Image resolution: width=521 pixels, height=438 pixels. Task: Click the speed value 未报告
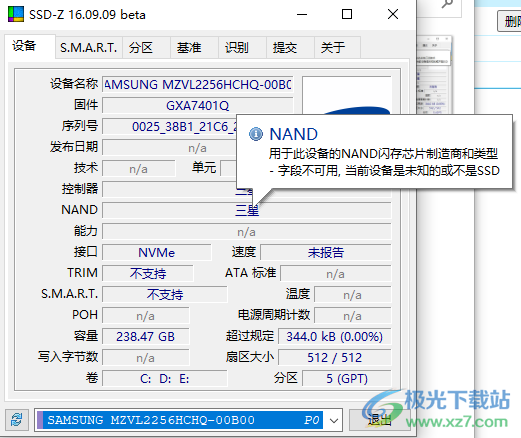pyautogui.click(x=326, y=252)
